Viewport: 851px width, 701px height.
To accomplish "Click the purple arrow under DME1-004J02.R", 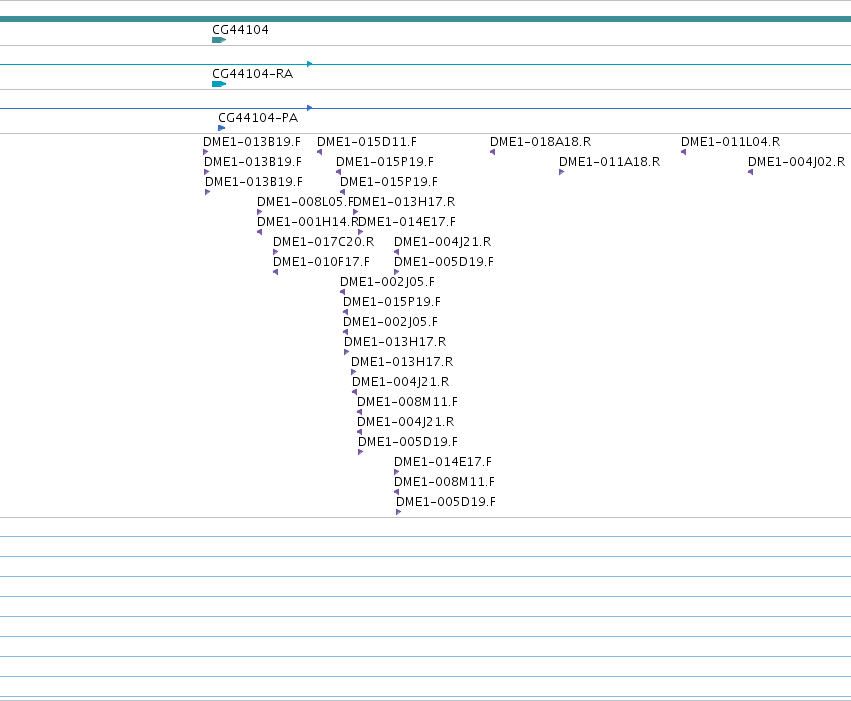I will [x=751, y=172].
